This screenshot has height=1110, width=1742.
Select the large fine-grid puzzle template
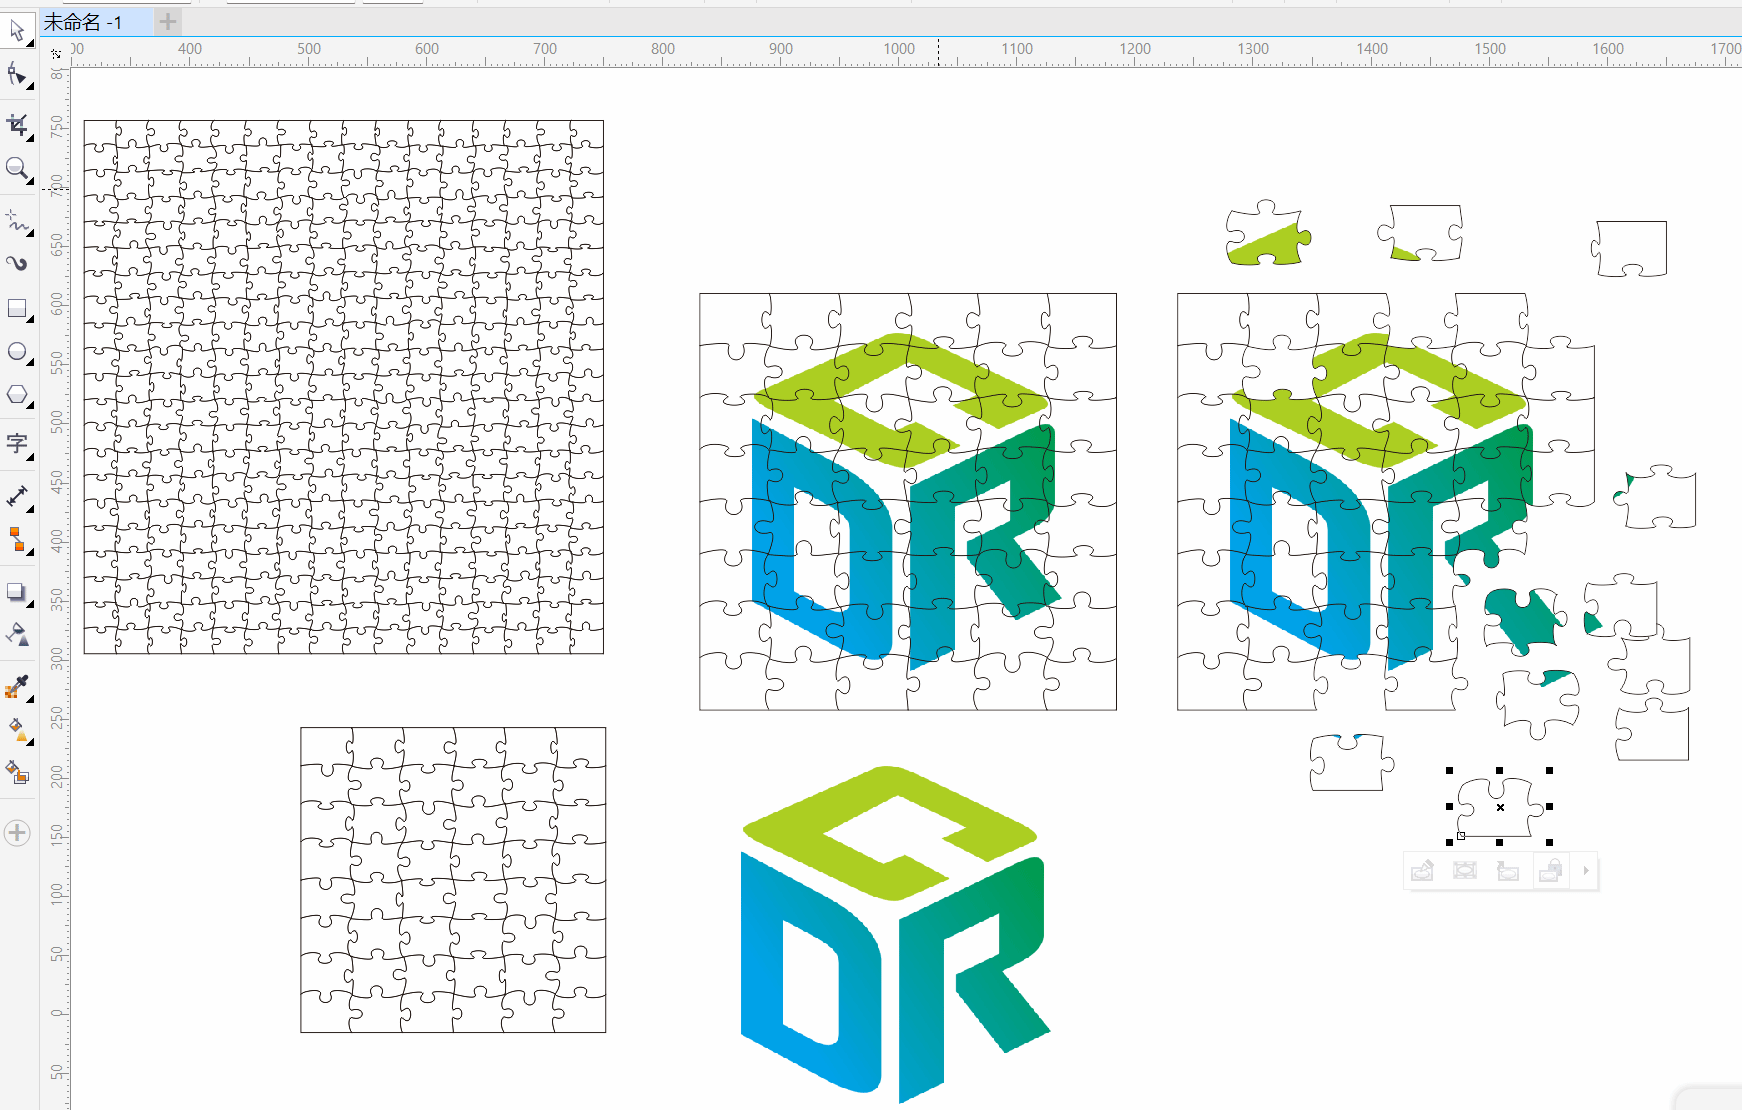(344, 387)
